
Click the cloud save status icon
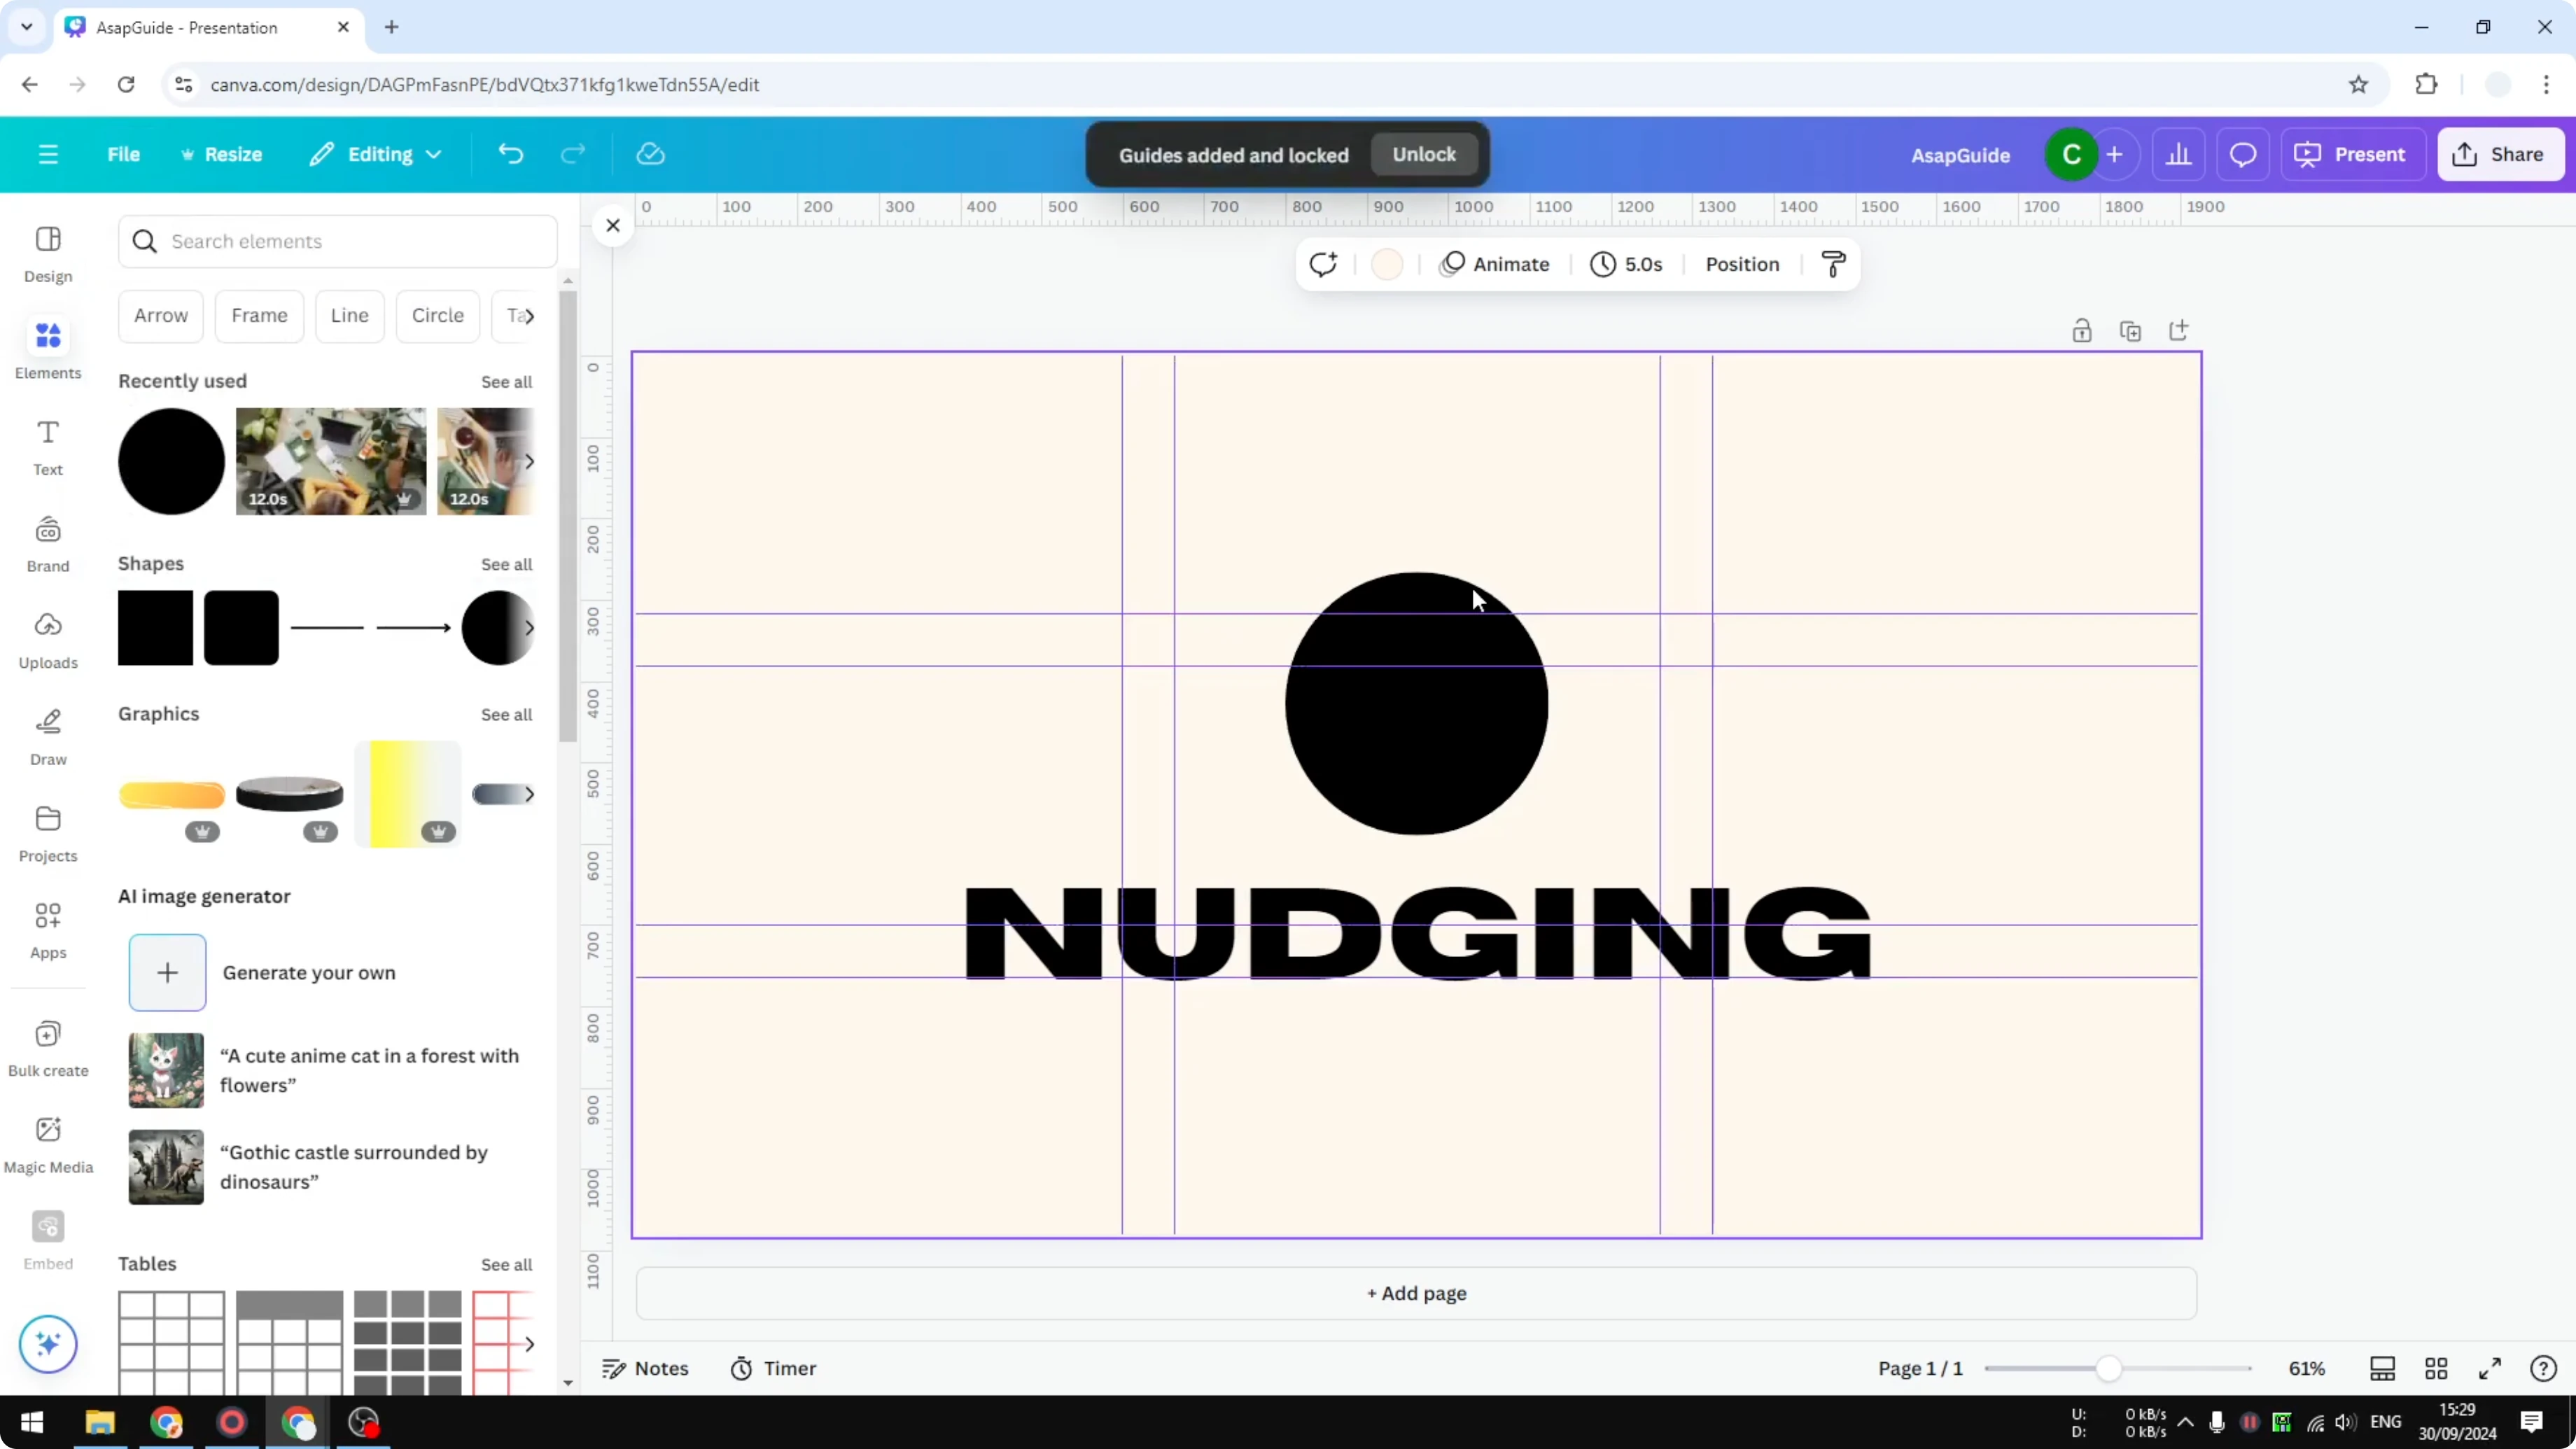[x=650, y=154]
